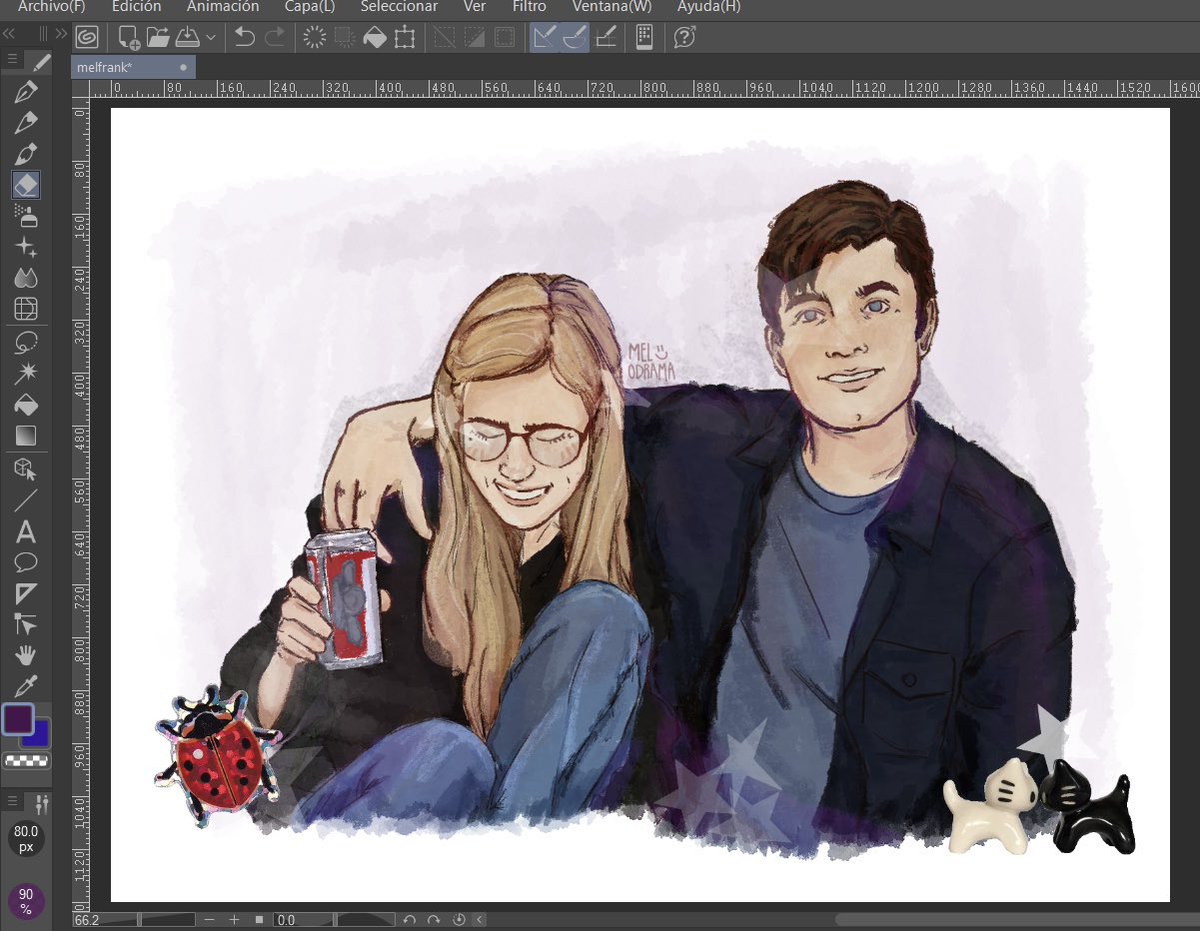Open the Ver menu
The image size is (1200, 931).
click(x=475, y=7)
